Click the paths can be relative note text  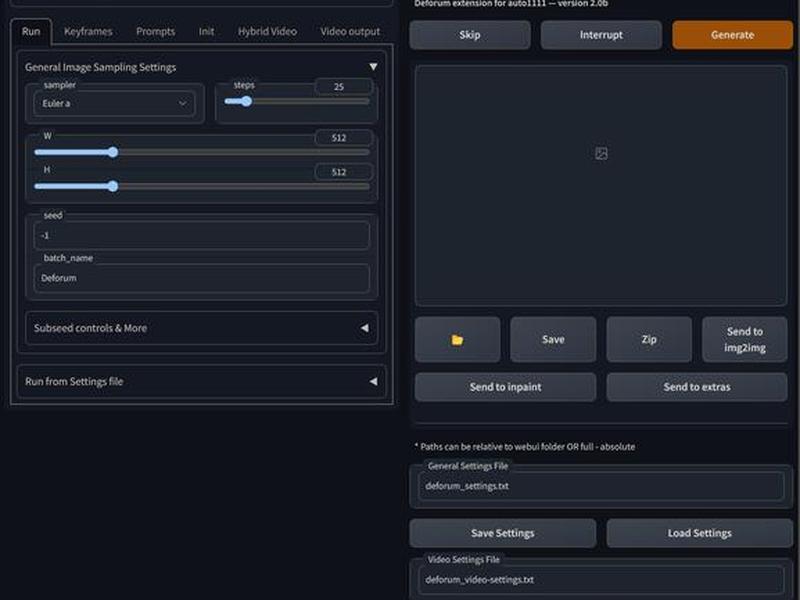[525, 446]
